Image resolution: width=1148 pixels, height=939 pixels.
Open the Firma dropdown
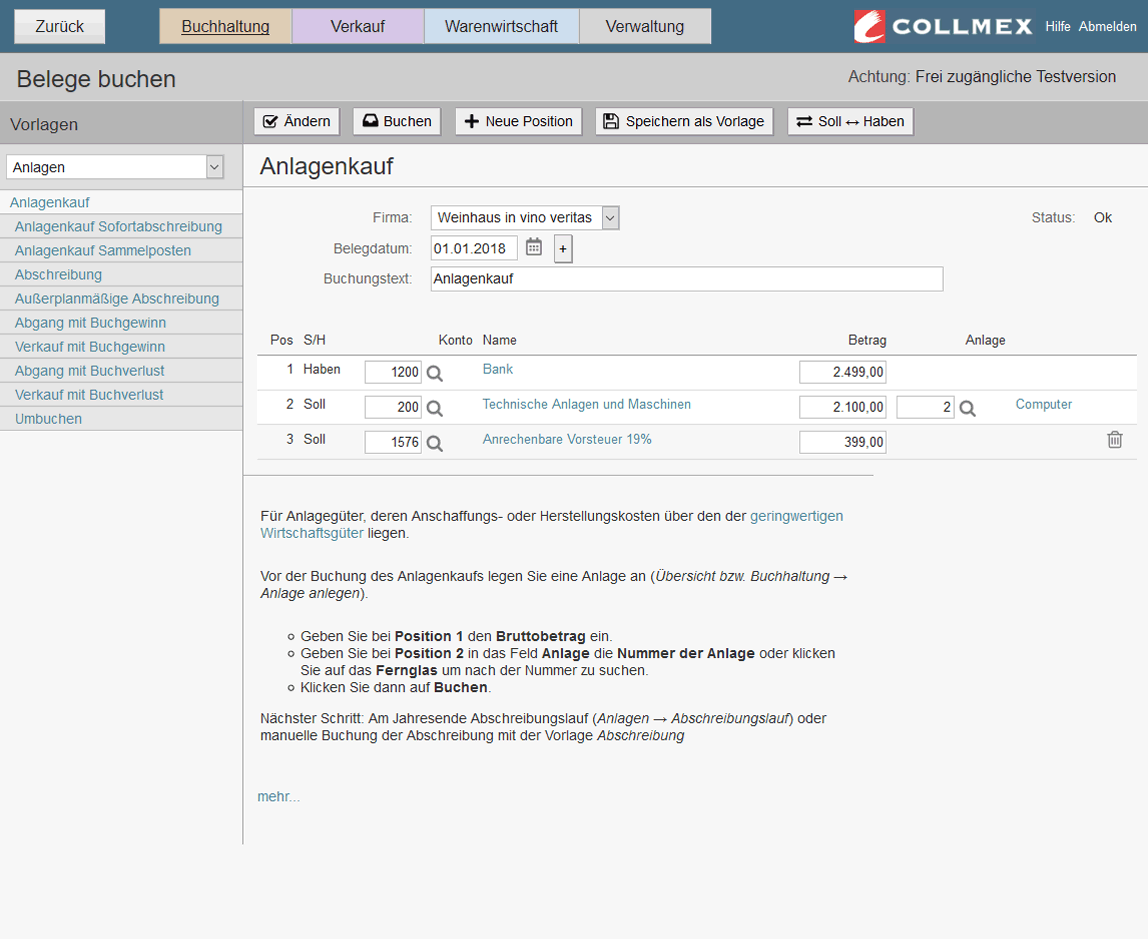coord(610,217)
